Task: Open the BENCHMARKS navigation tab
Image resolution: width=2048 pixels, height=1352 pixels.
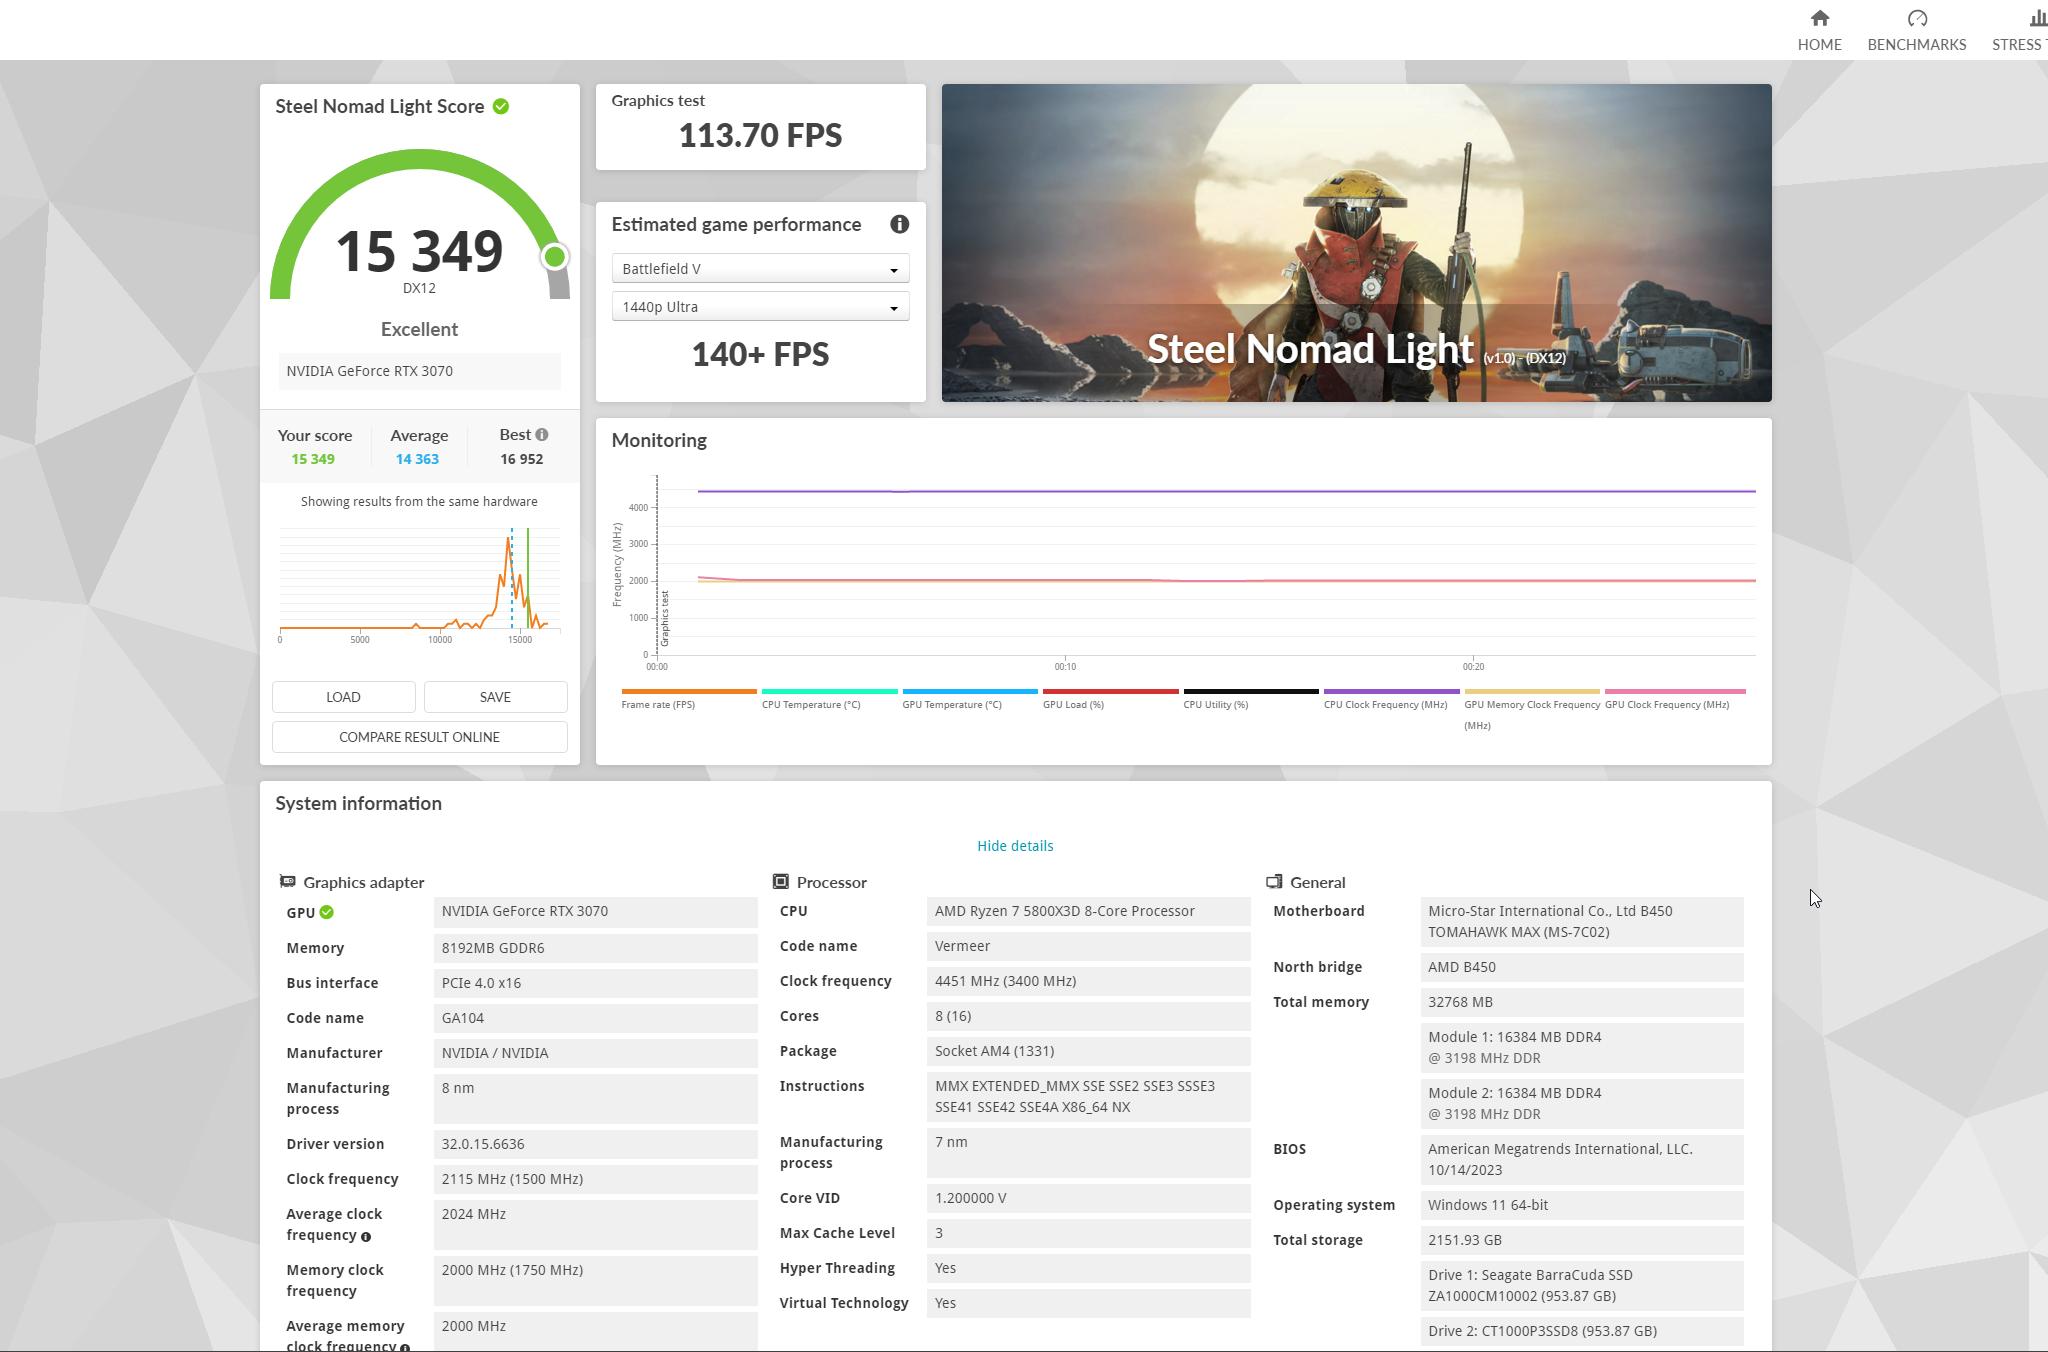Action: [x=1916, y=44]
